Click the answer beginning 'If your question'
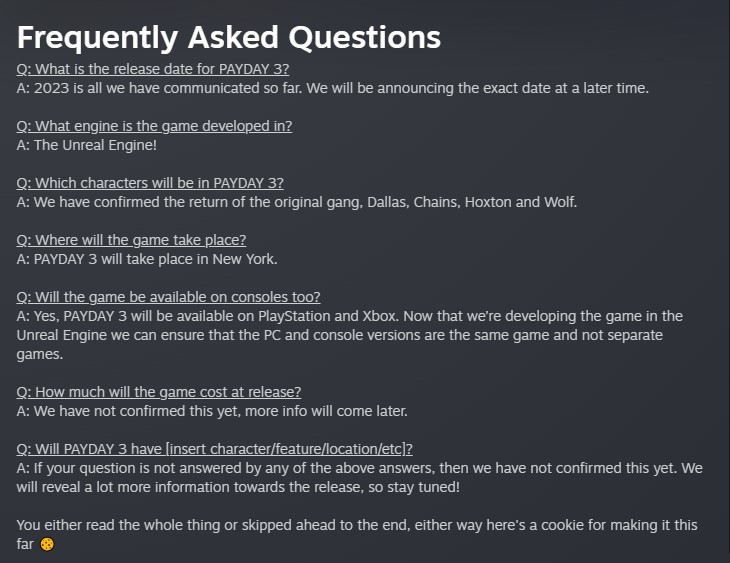 [x=360, y=468]
